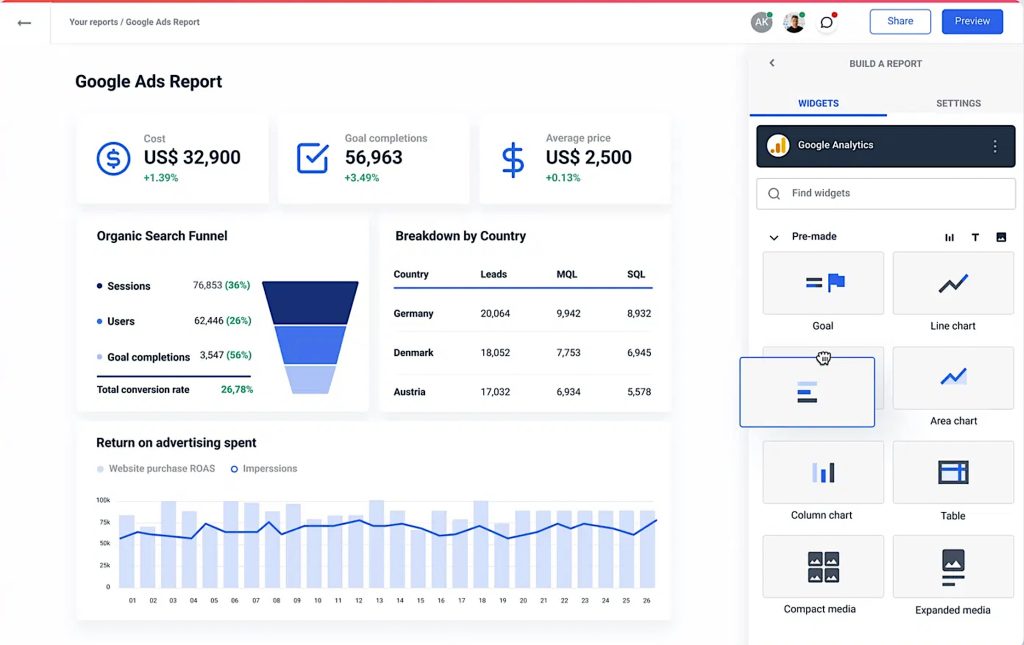Select the Goal widget icon
Viewport: 1024px width, 645px height.
[822, 282]
